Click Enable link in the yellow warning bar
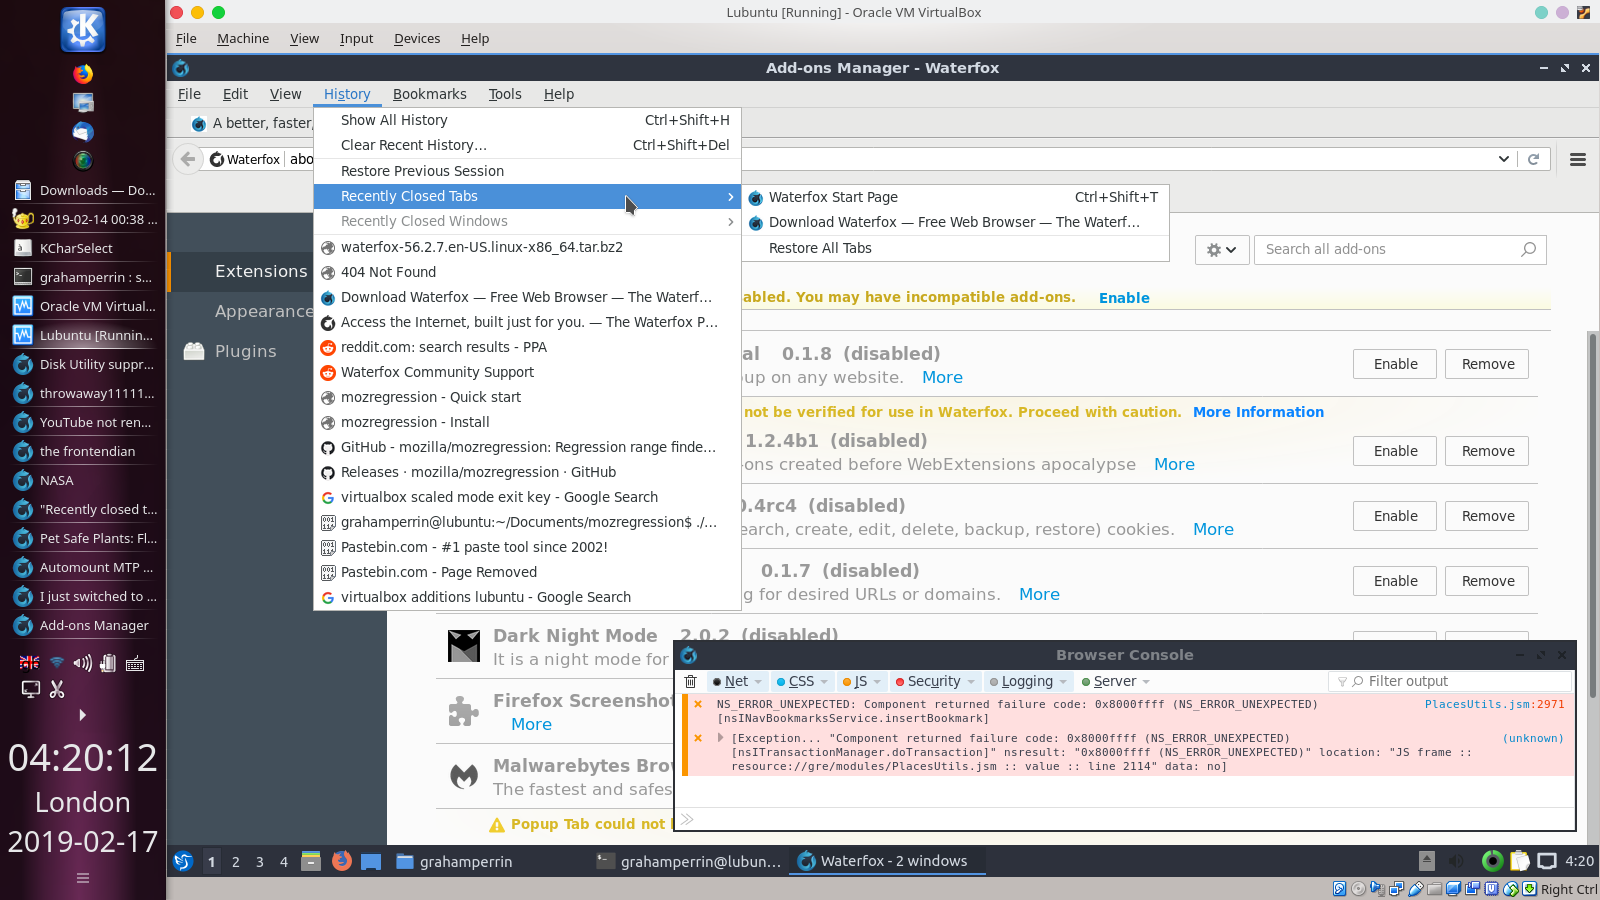 [1124, 298]
